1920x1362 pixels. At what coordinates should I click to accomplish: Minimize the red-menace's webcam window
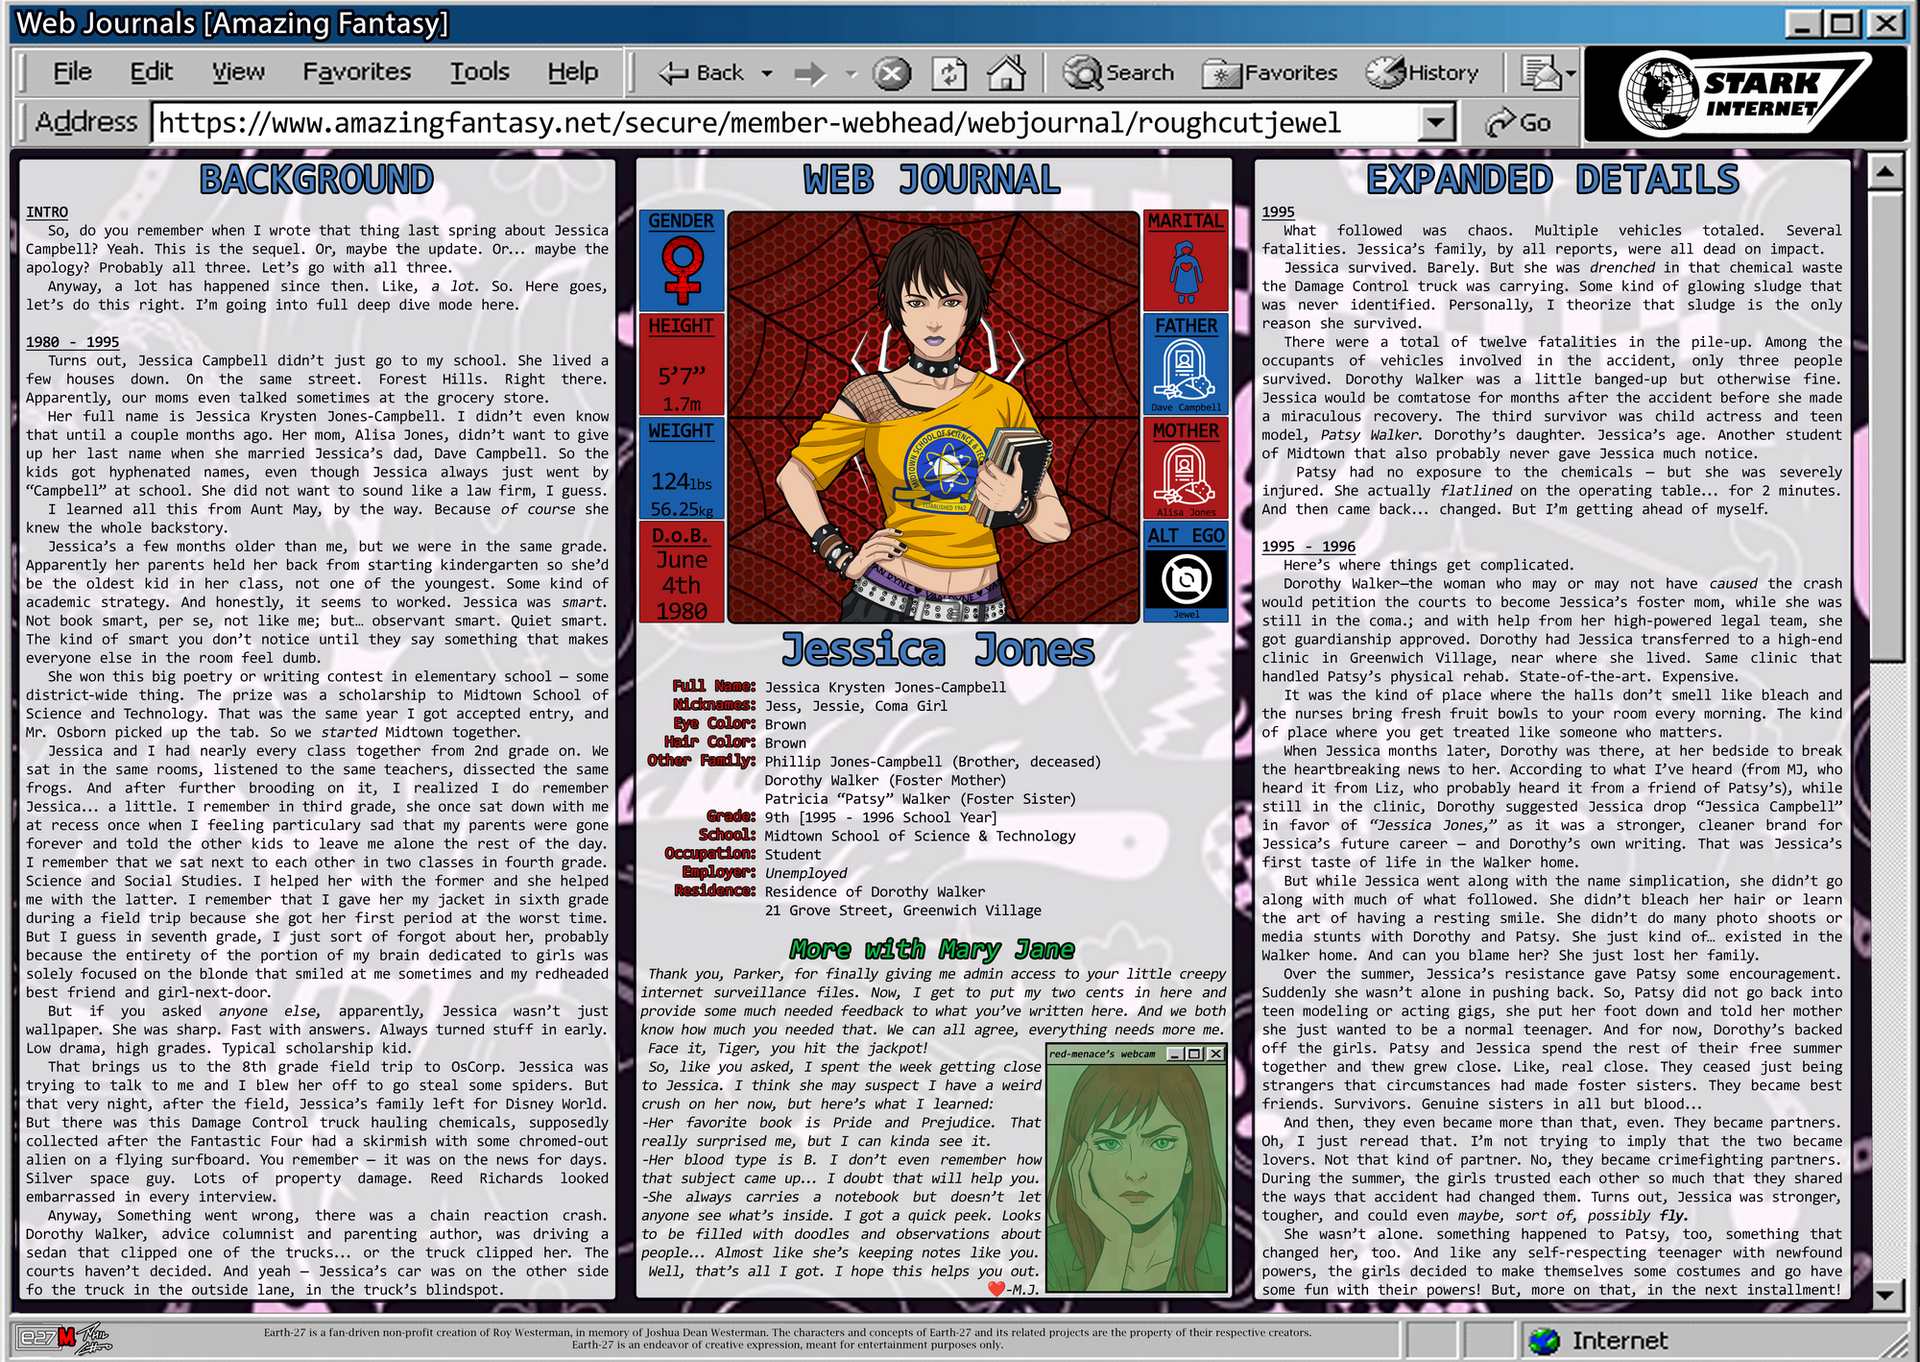point(1176,1053)
